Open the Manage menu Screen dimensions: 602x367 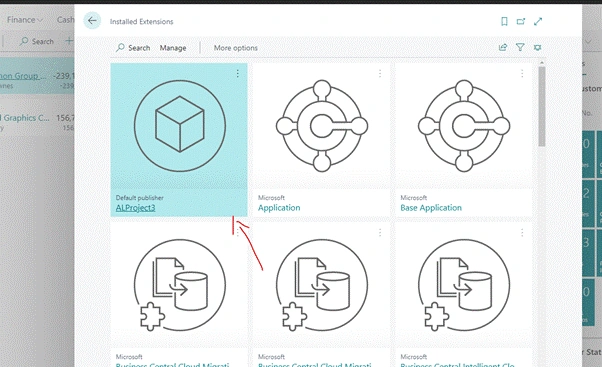[173, 48]
